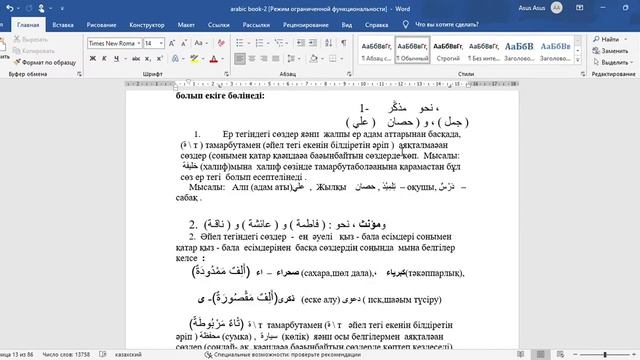Start a multilevel list
The width and height of the screenshot is (640, 360).
pos(279,43)
